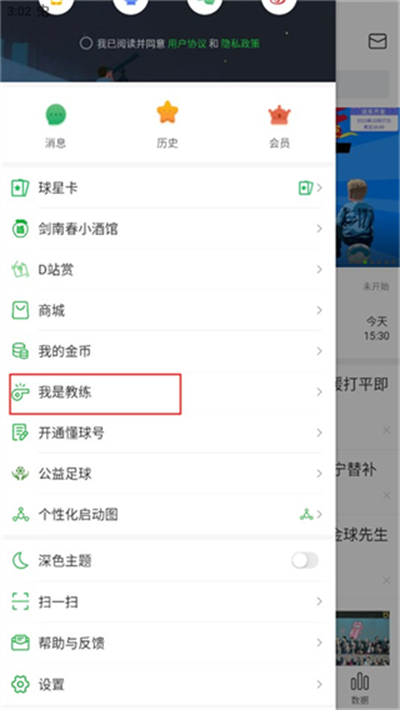Select the 开通懂球号 menu entry
The image size is (400, 710).
point(168,433)
